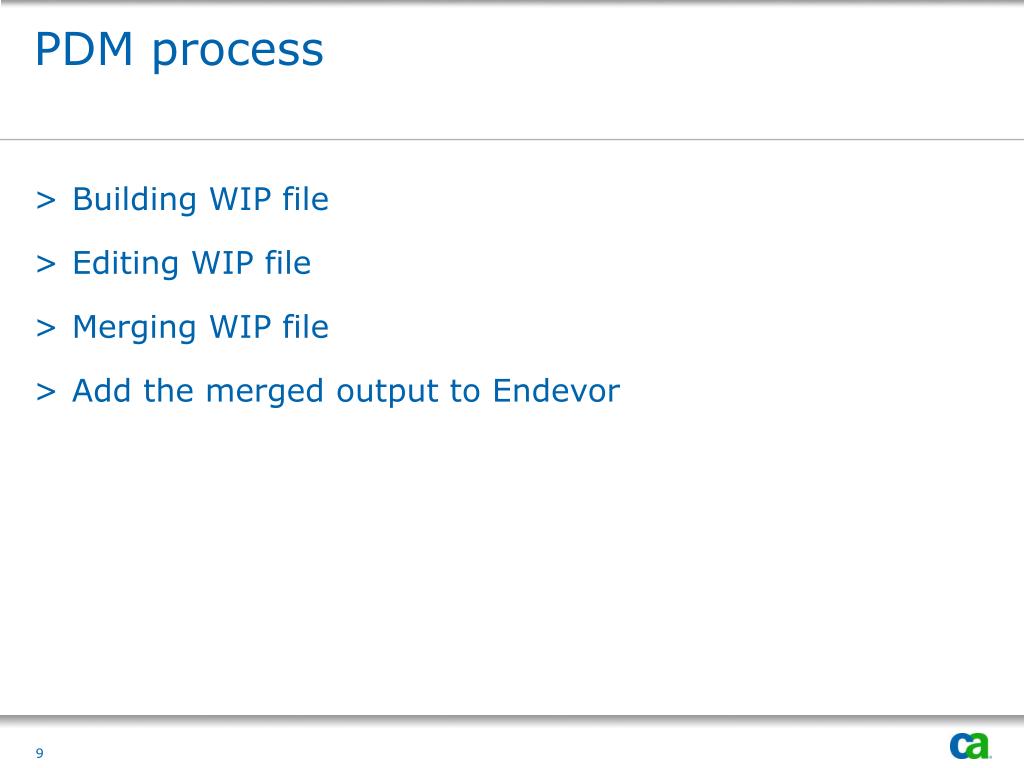Screen dimensions: 1024x768
Task: Click the word Merging in the third bullet
Action: click(x=135, y=328)
